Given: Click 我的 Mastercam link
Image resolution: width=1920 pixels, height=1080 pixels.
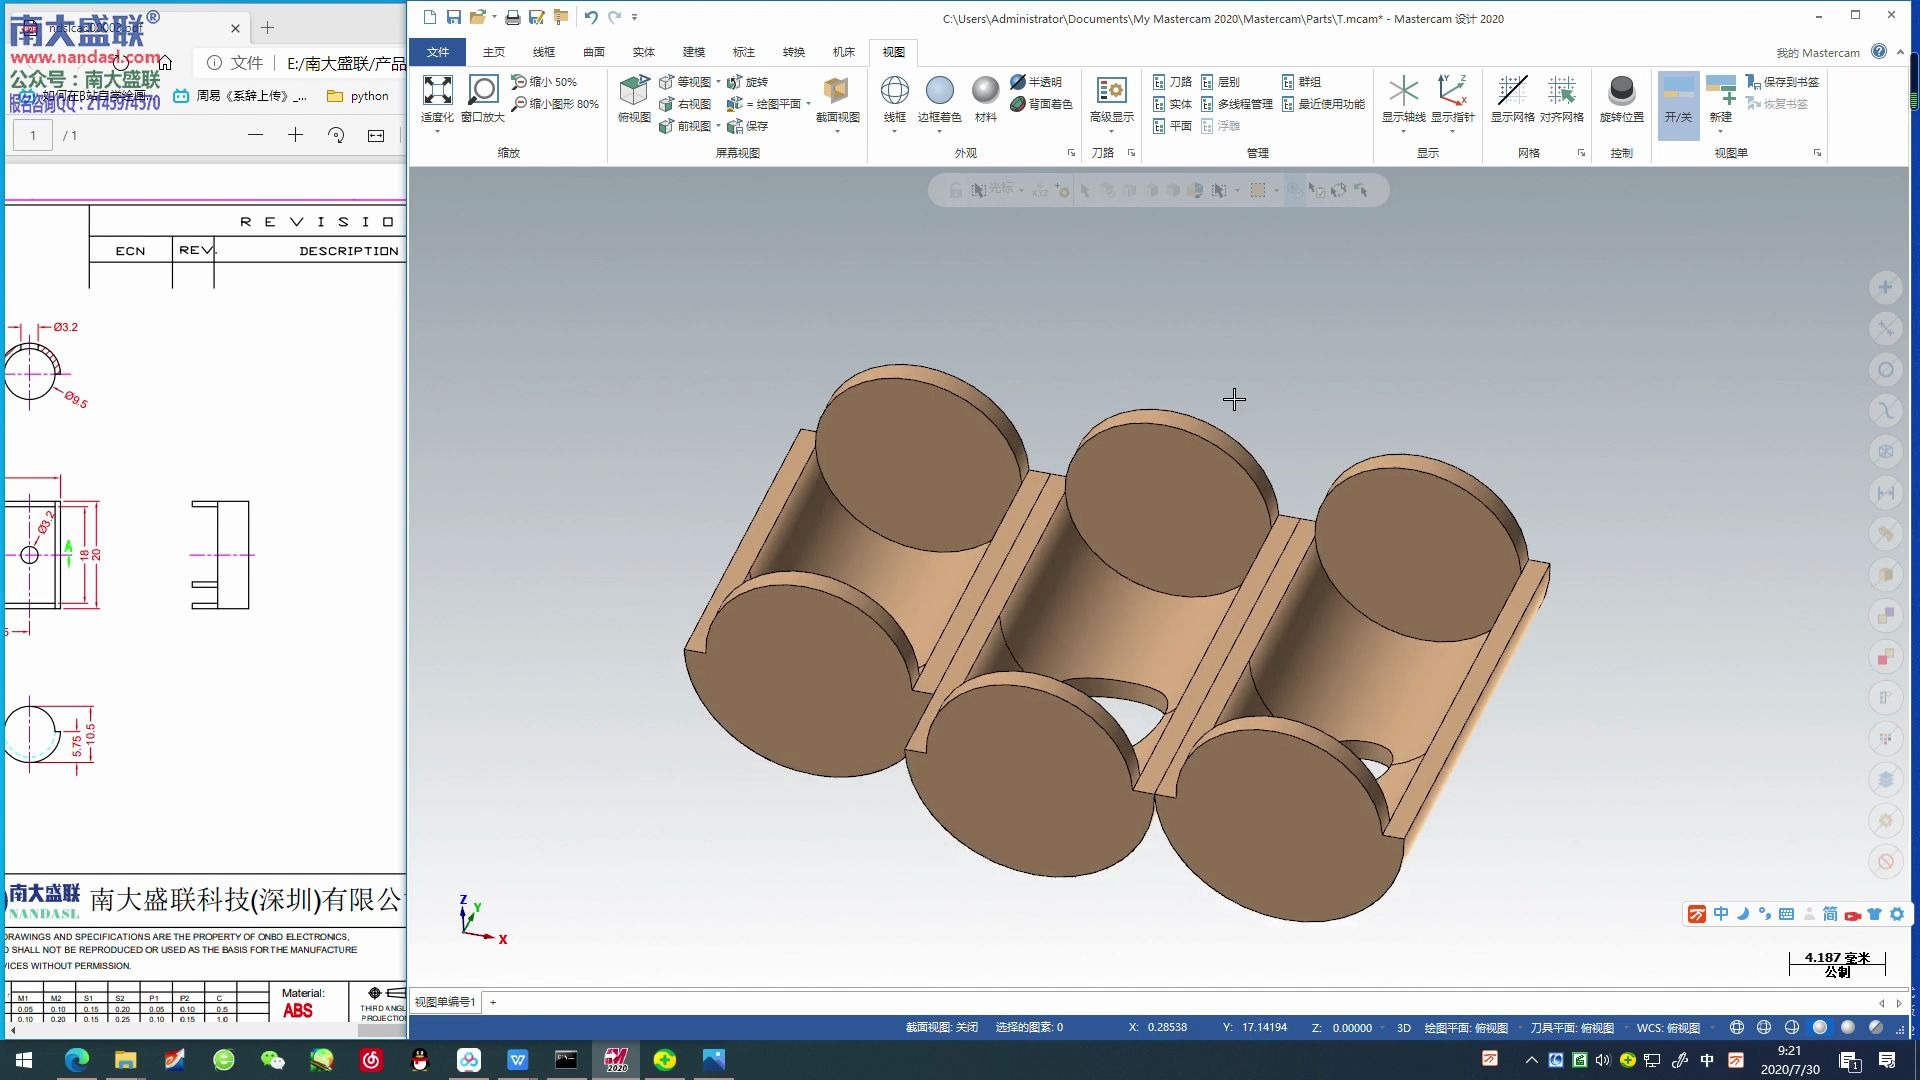Looking at the screenshot, I should 1817,53.
